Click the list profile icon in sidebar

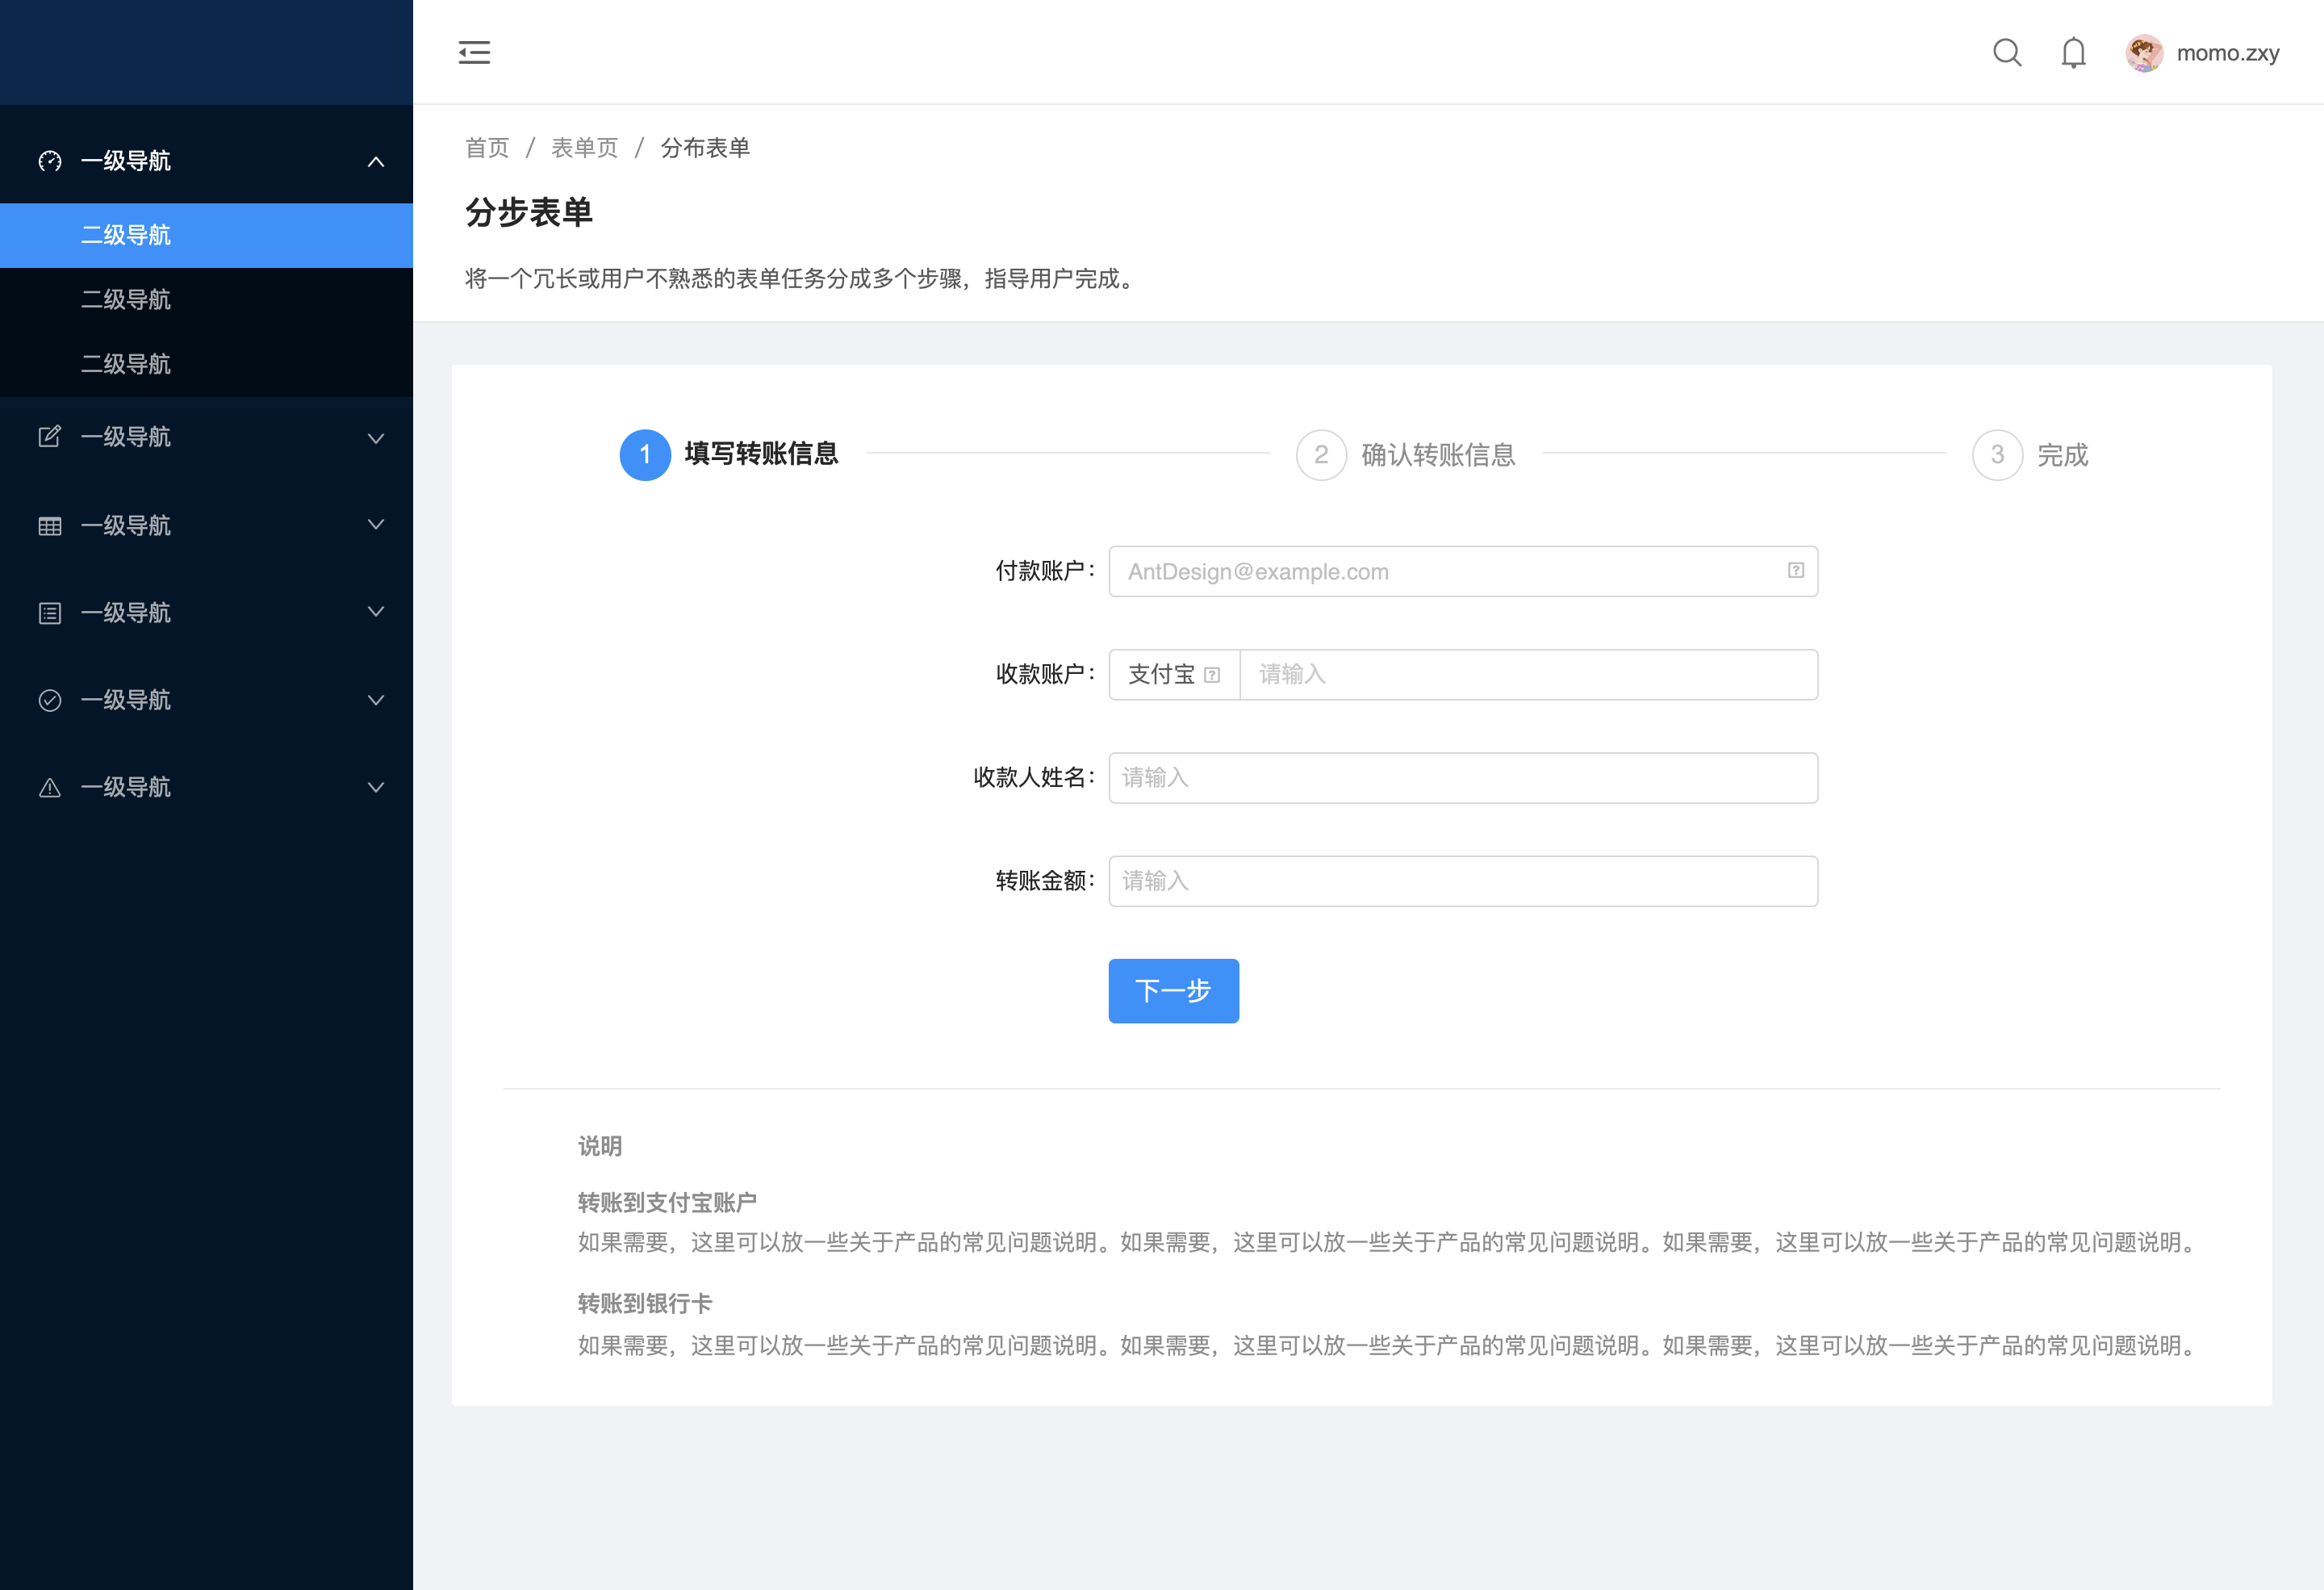(x=50, y=613)
